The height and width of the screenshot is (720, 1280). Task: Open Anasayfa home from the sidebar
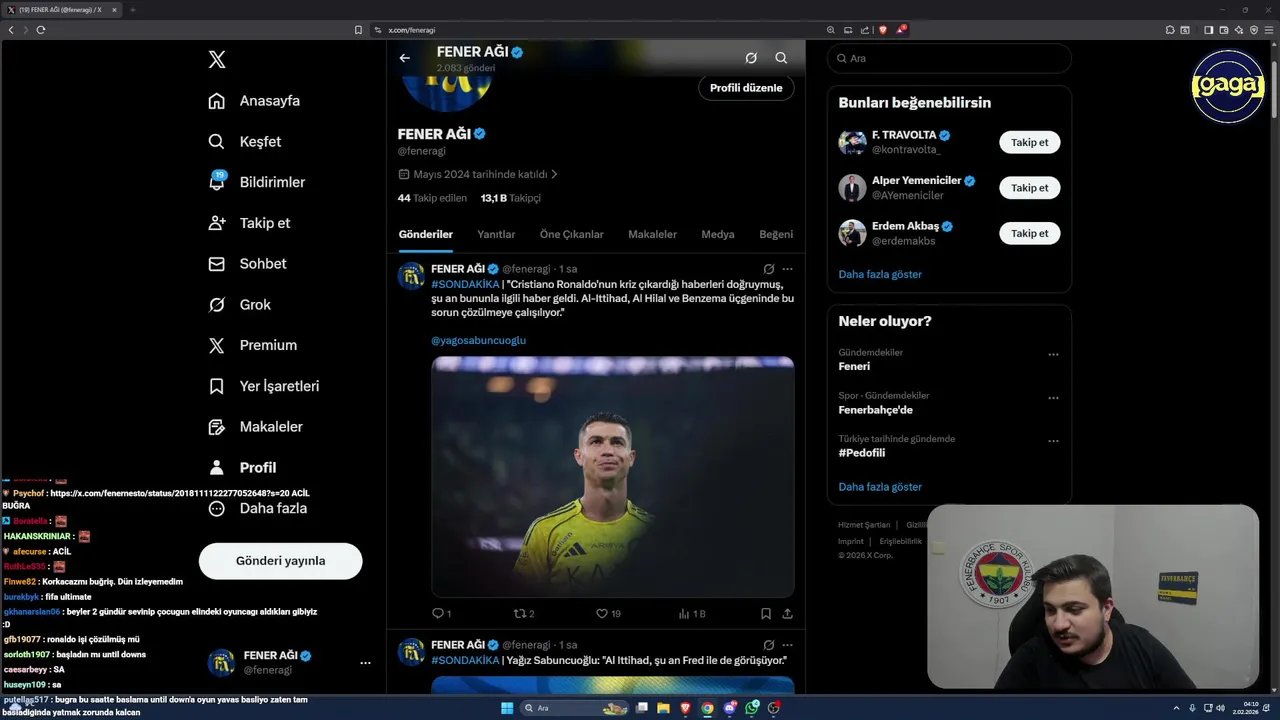point(254,101)
